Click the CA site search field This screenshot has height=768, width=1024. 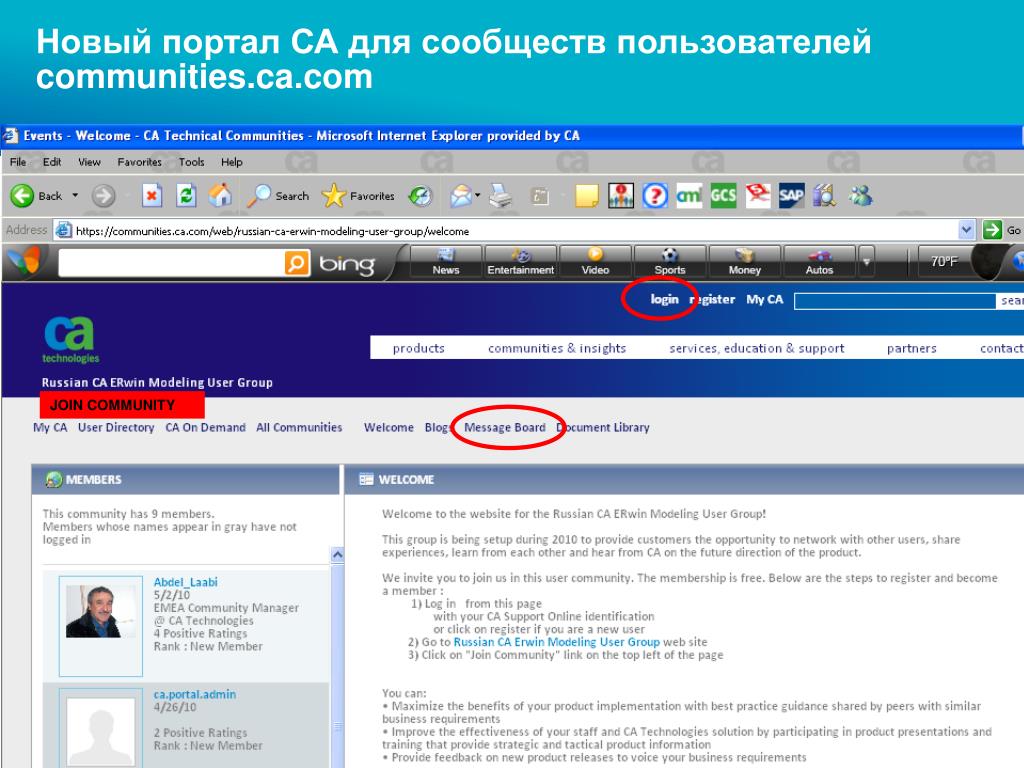pyautogui.click(x=895, y=300)
